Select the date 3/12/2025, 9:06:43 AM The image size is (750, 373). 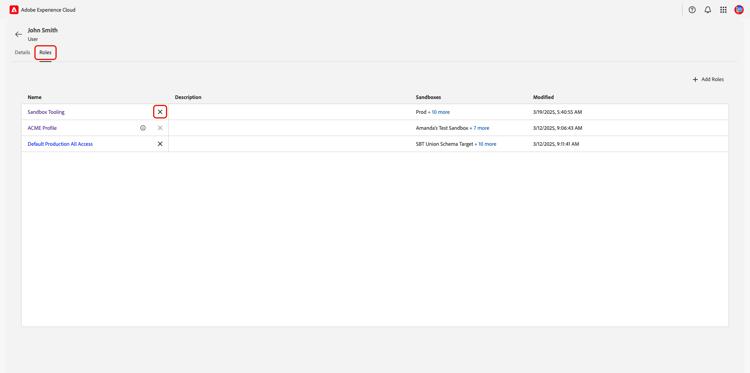pyautogui.click(x=558, y=128)
